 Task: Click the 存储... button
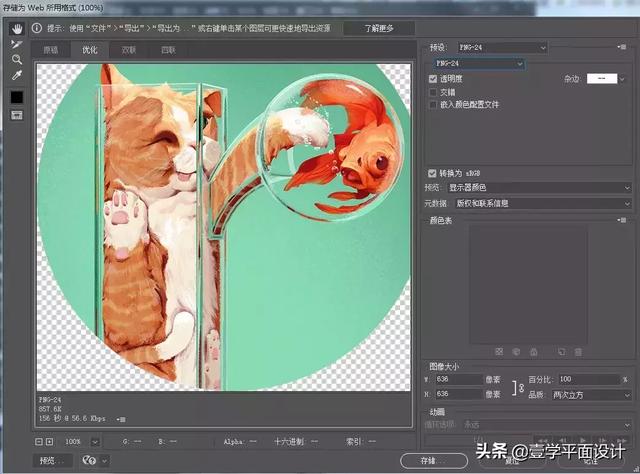[434, 461]
